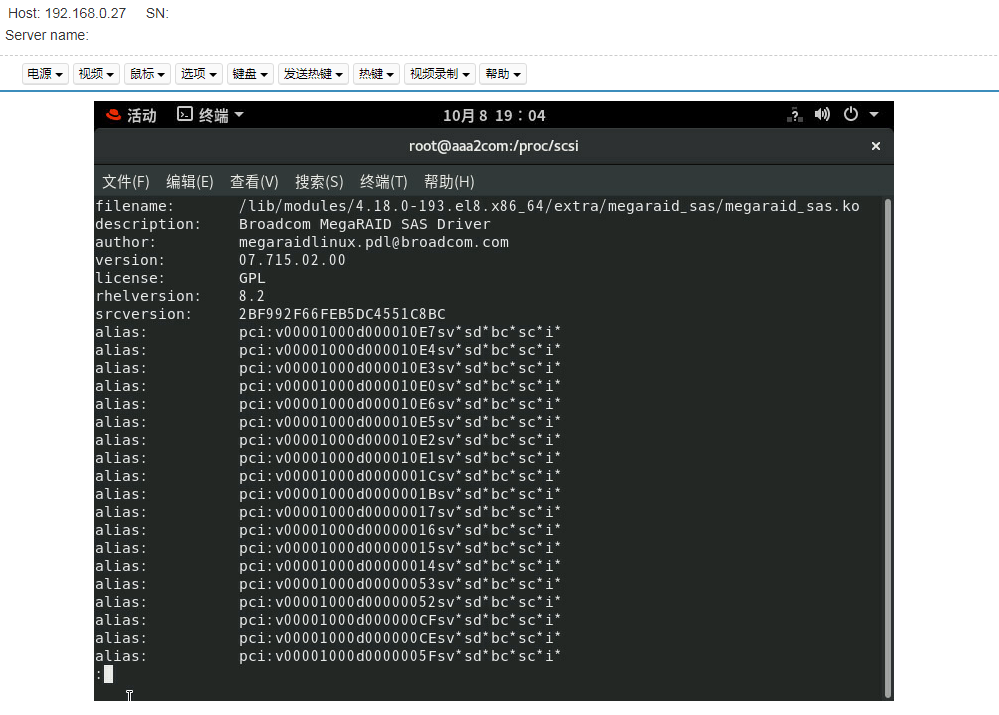
Task: Click srcversion 2BF992F66FEB5DC4551C8BC
Action: [x=342, y=314]
